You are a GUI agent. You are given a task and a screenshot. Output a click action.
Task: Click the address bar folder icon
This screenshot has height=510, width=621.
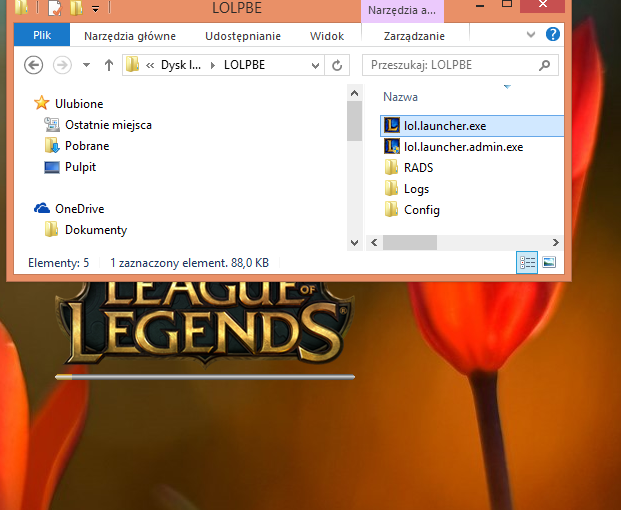(x=132, y=65)
